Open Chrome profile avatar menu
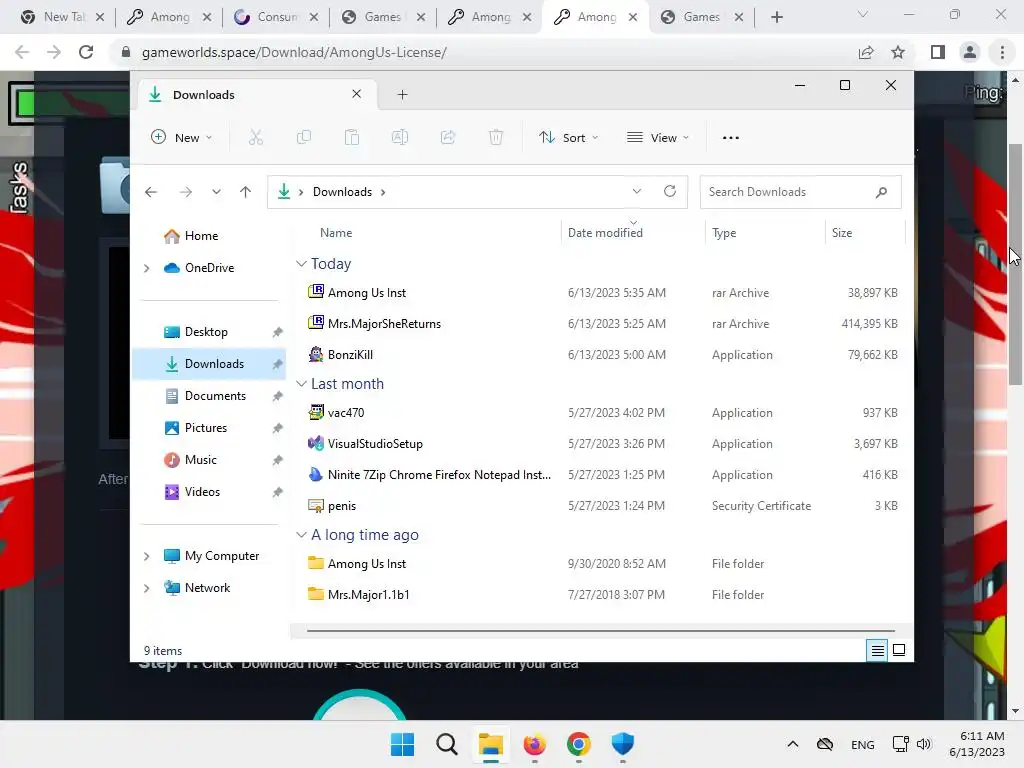The image size is (1024, 768). click(x=970, y=52)
